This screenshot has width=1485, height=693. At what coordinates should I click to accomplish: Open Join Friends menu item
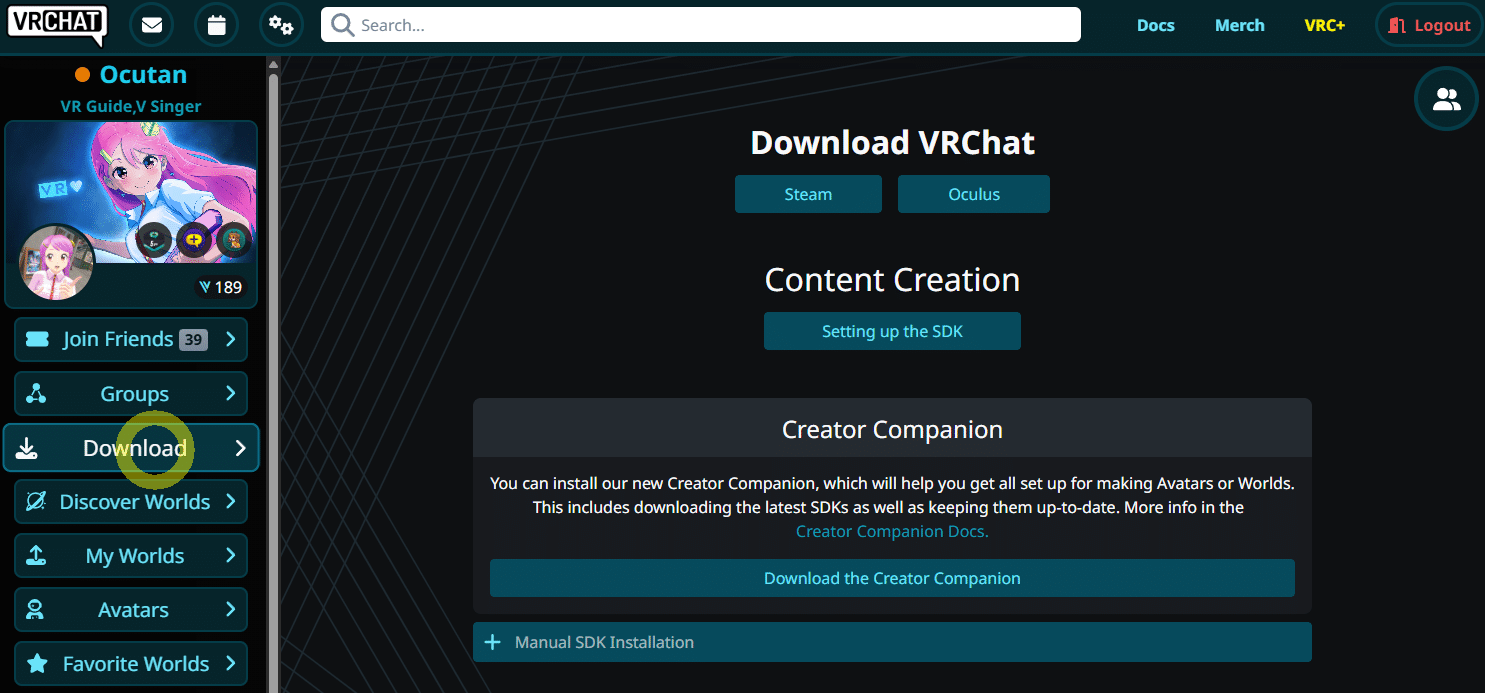(131, 339)
